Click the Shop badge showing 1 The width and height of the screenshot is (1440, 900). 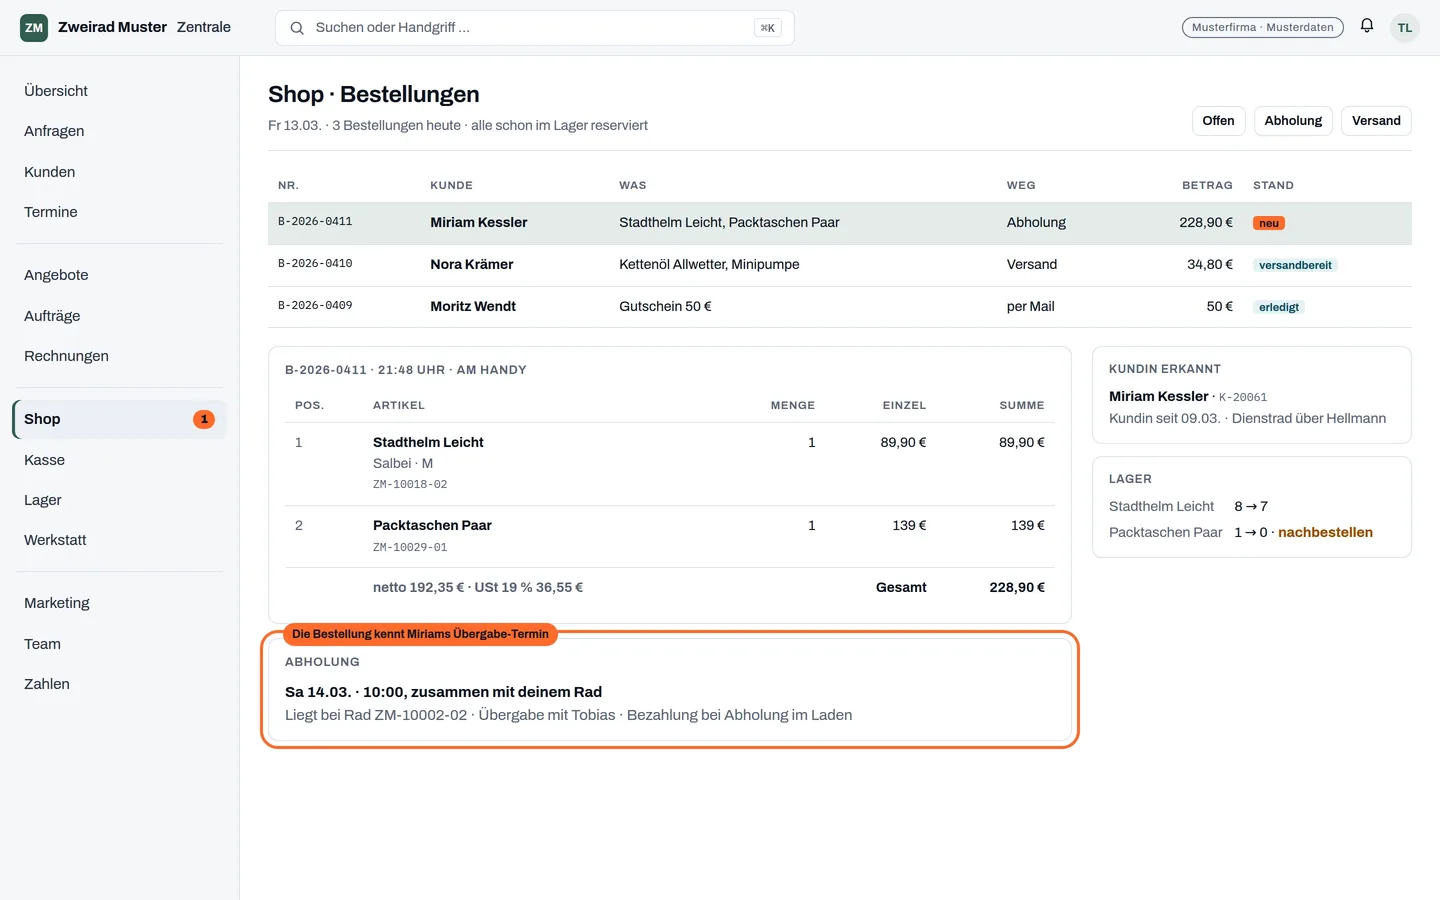coord(204,419)
